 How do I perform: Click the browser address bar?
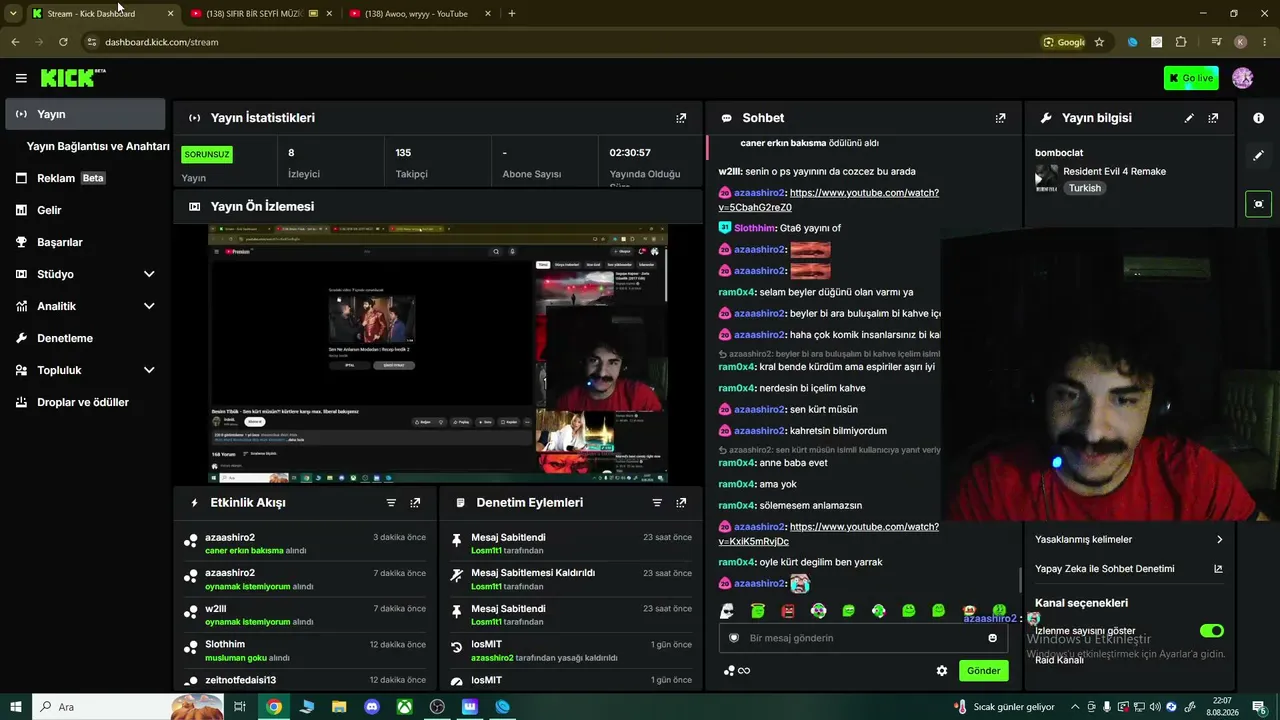click(560, 42)
